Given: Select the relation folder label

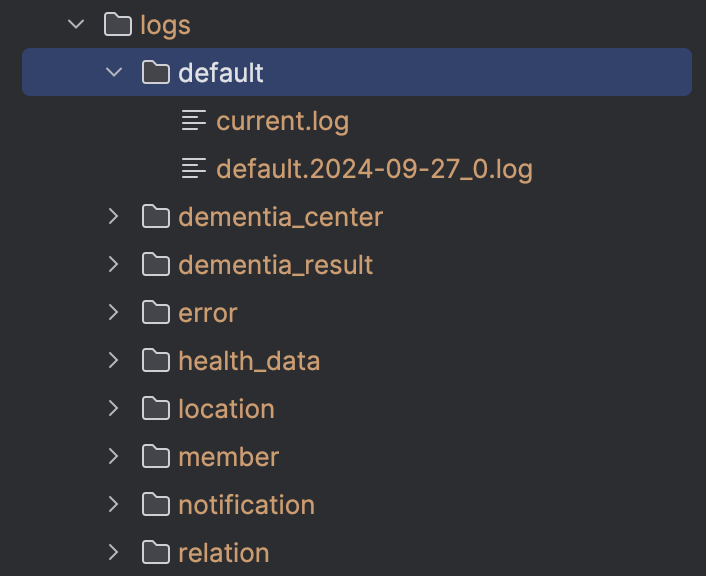Looking at the screenshot, I should tap(224, 553).
